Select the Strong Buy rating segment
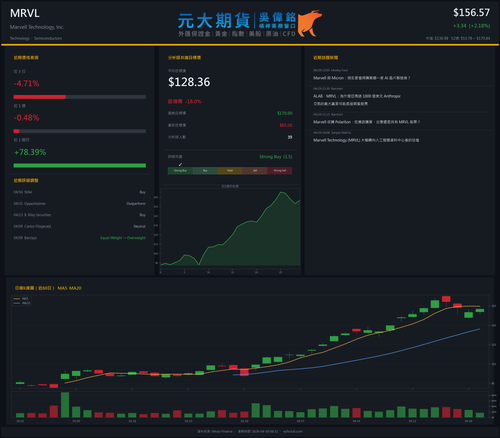 [x=180, y=171]
